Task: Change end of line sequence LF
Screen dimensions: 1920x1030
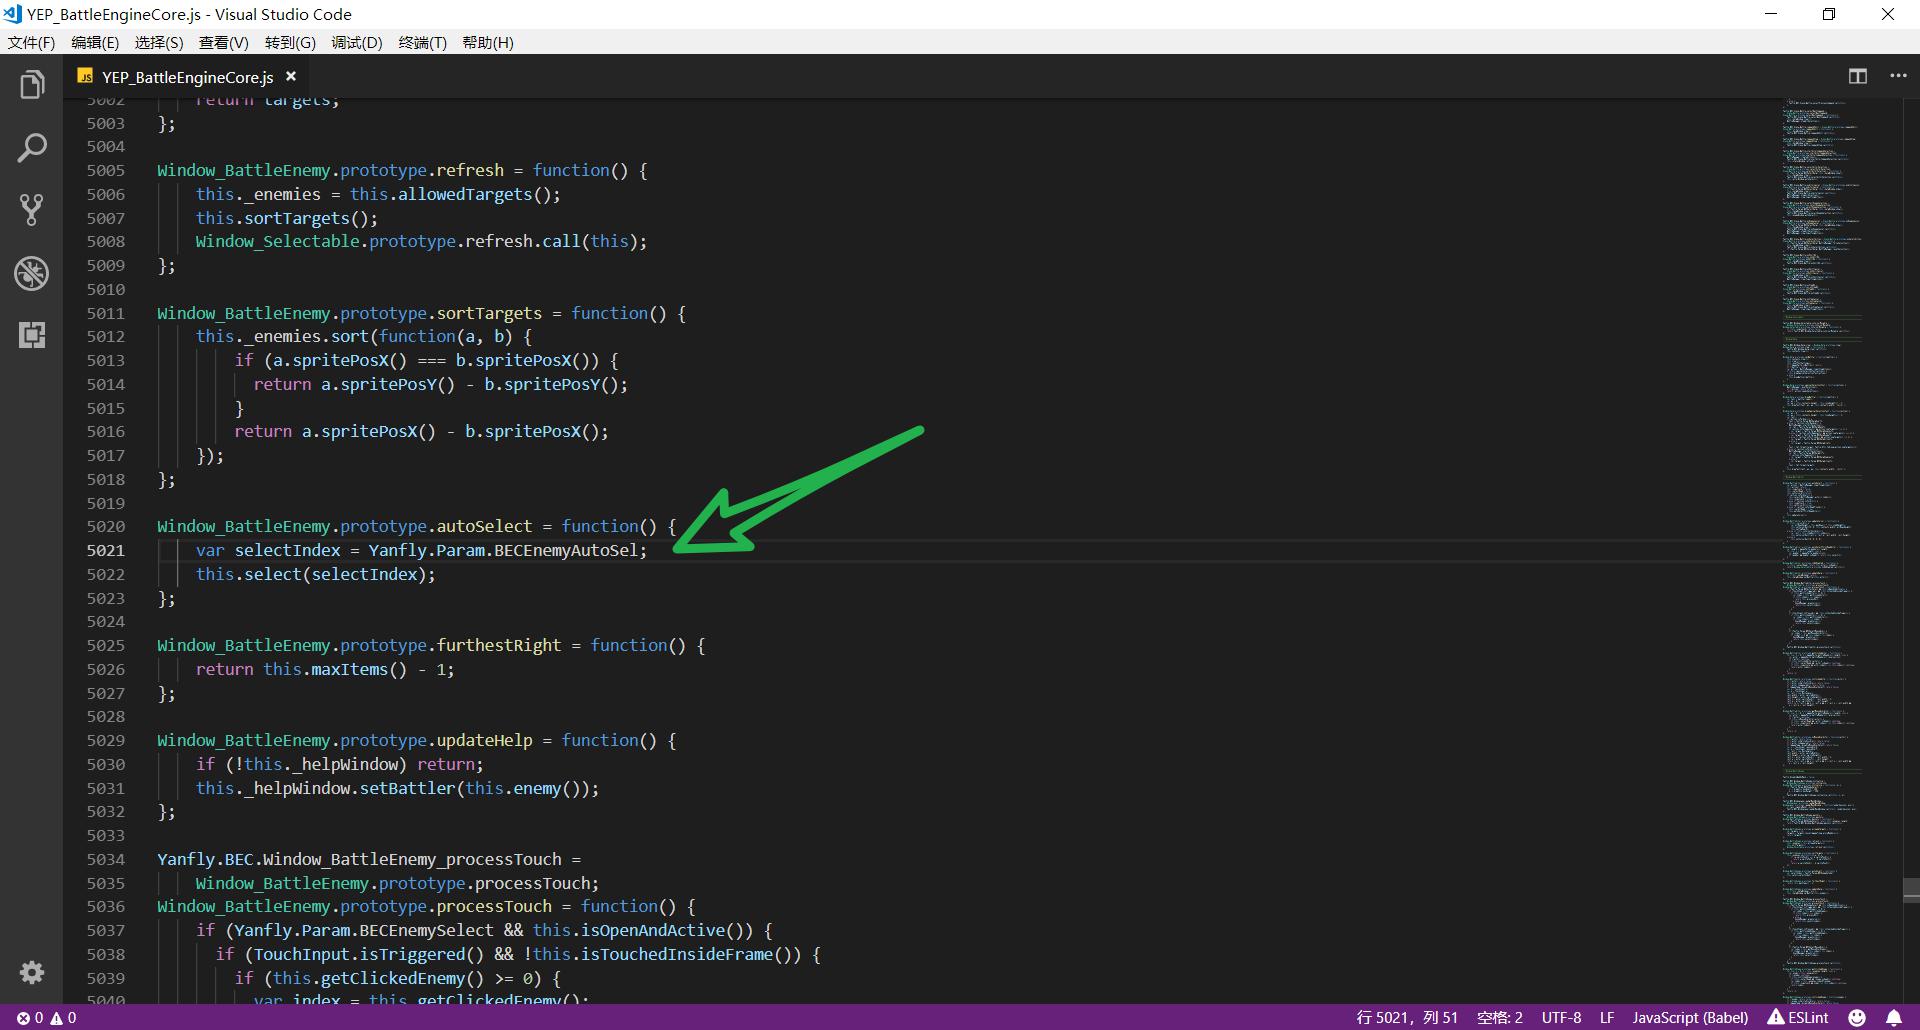Action: pos(1607,1017)
